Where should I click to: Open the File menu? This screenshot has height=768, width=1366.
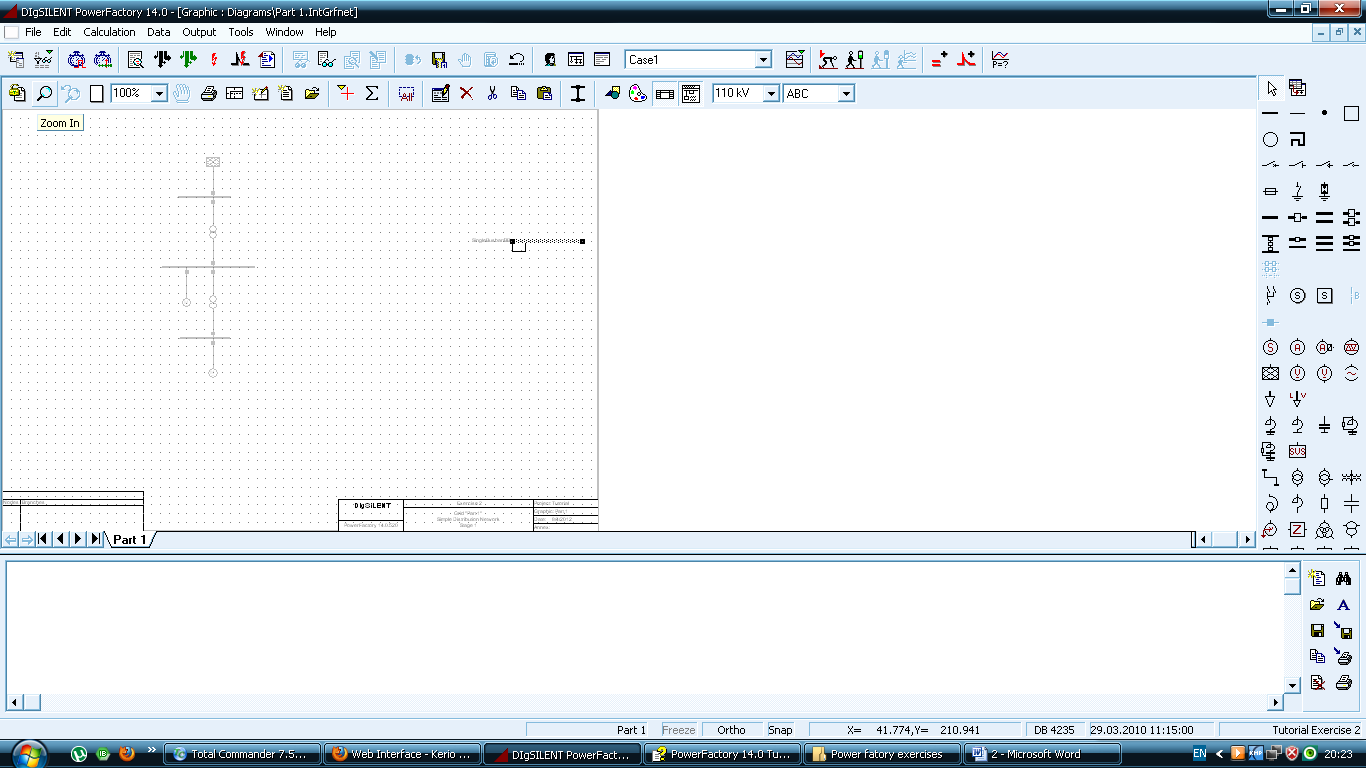(x=33, y=32)
